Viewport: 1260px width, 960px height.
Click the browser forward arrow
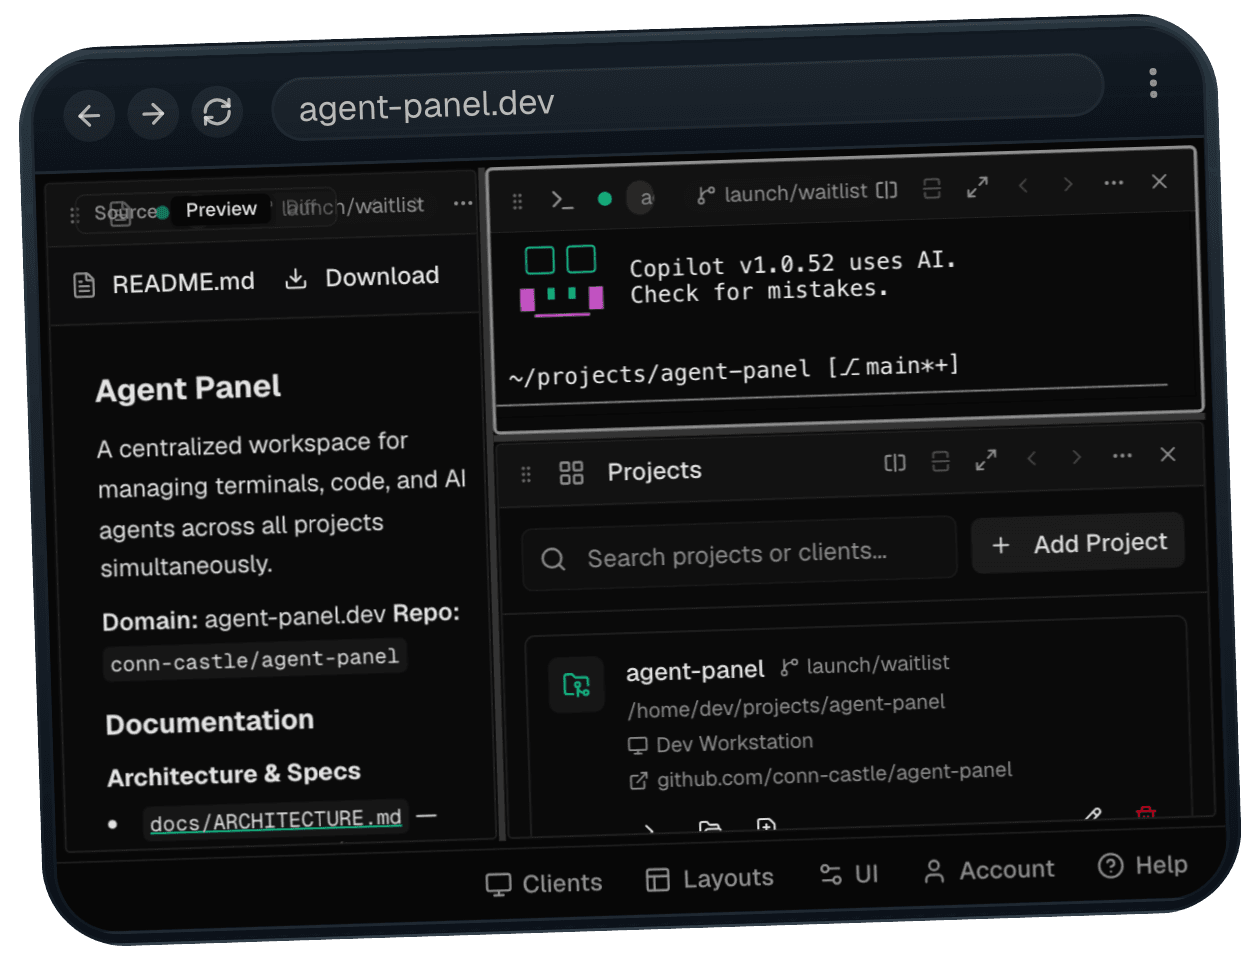[153, 113]
